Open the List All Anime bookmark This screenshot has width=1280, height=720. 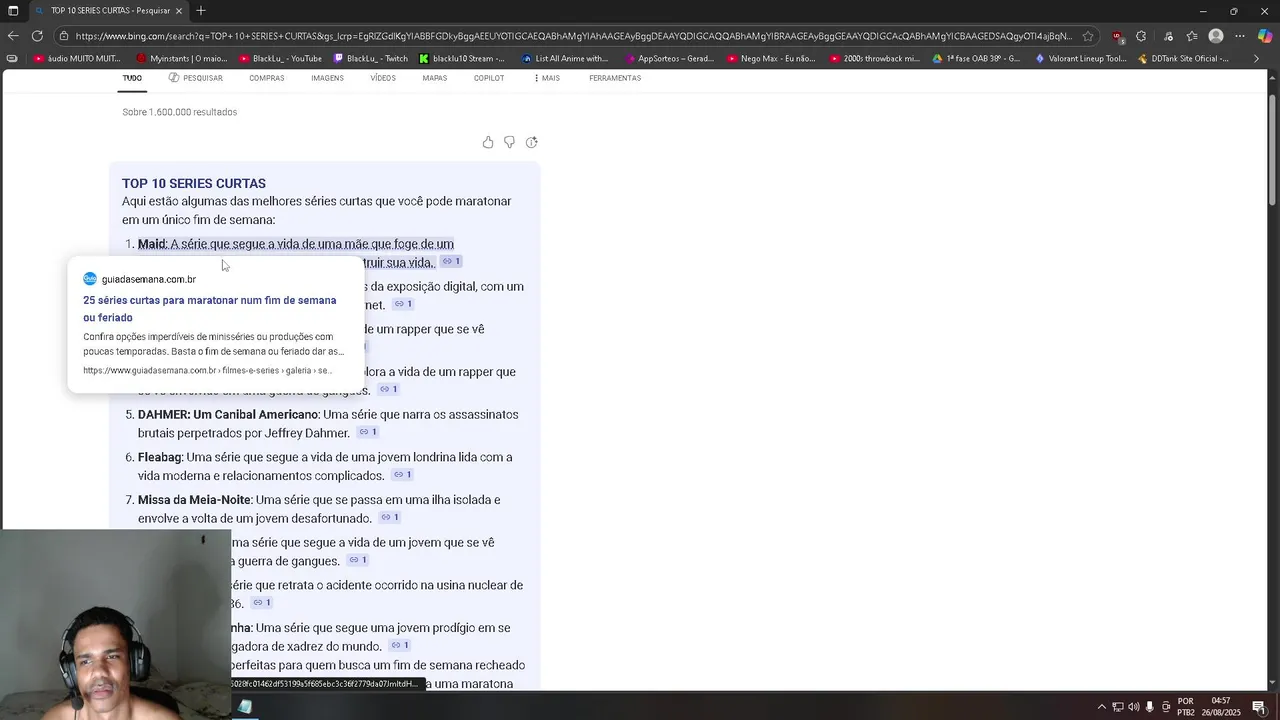point(565,59)
